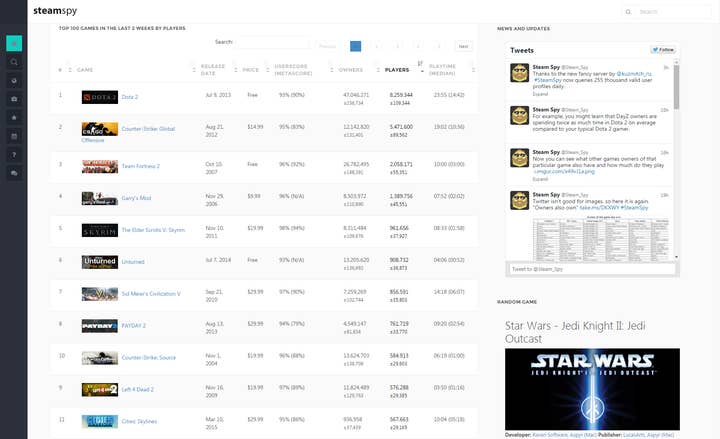Image resolution: width=720 pixels, height=439 pixels.
Task: Expand the first Steam Spy tweet
Action: (x=540, y=94)
